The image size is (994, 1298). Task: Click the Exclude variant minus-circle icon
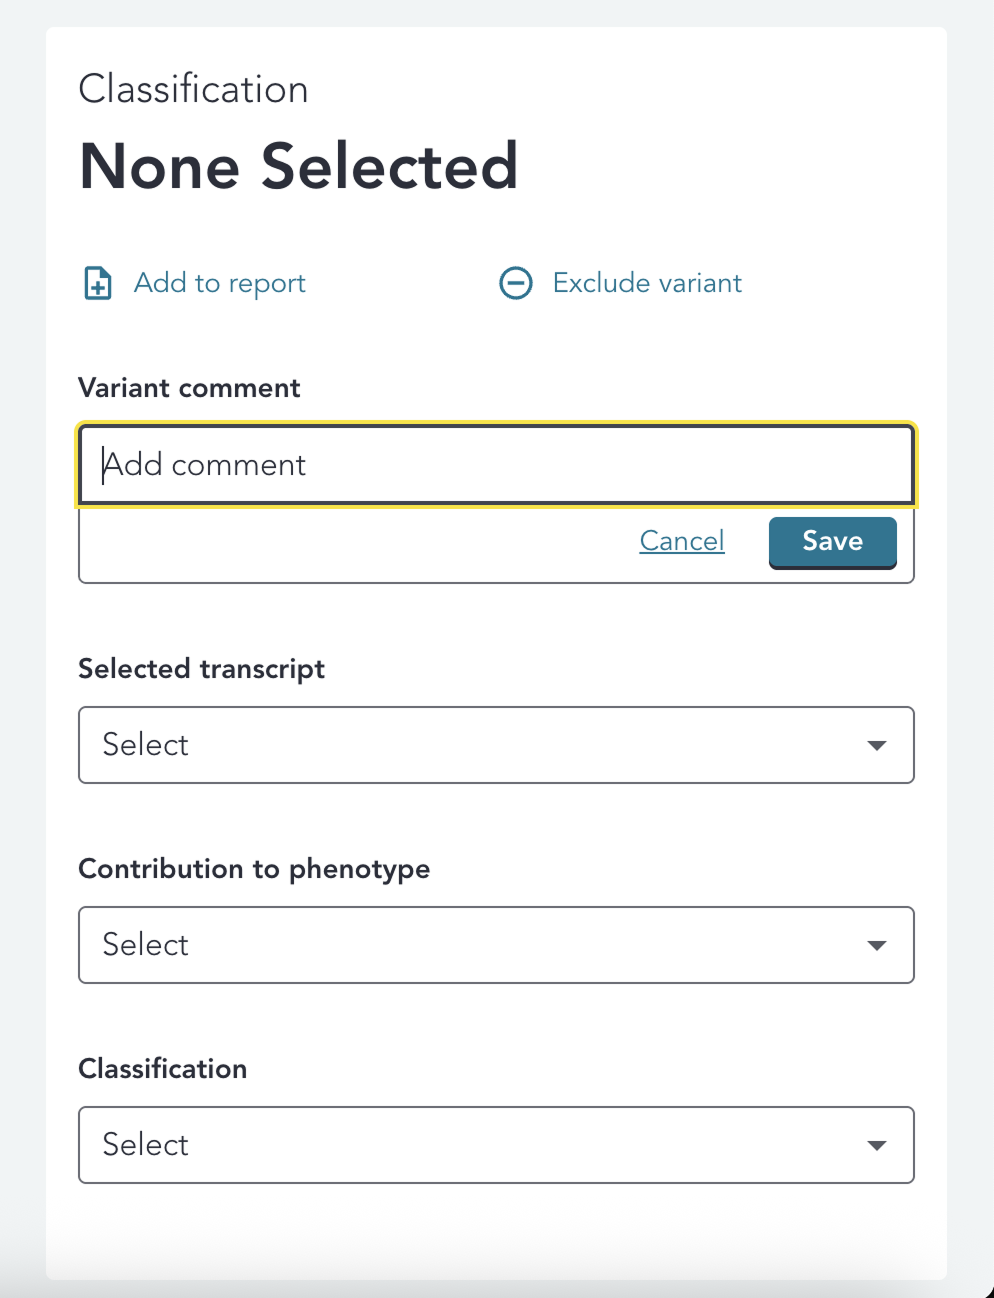516,284
